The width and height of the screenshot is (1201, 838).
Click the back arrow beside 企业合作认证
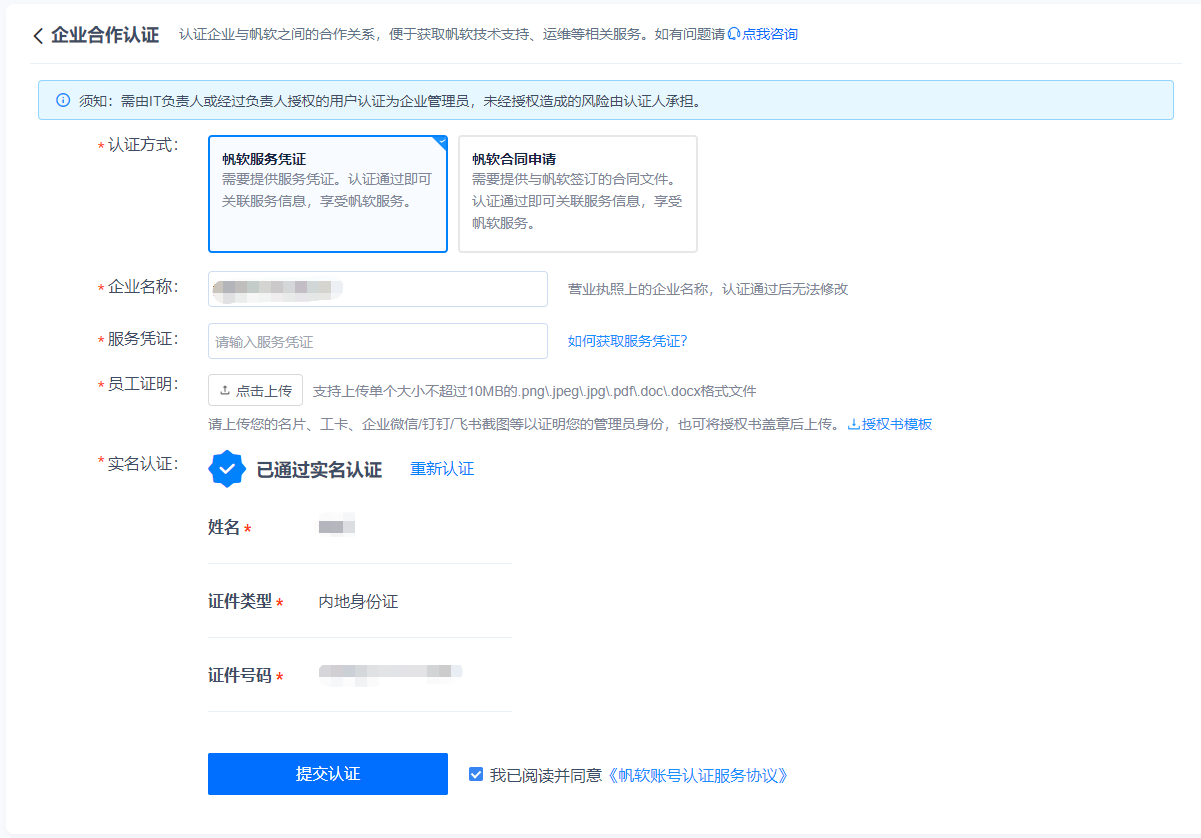[38, 36]
